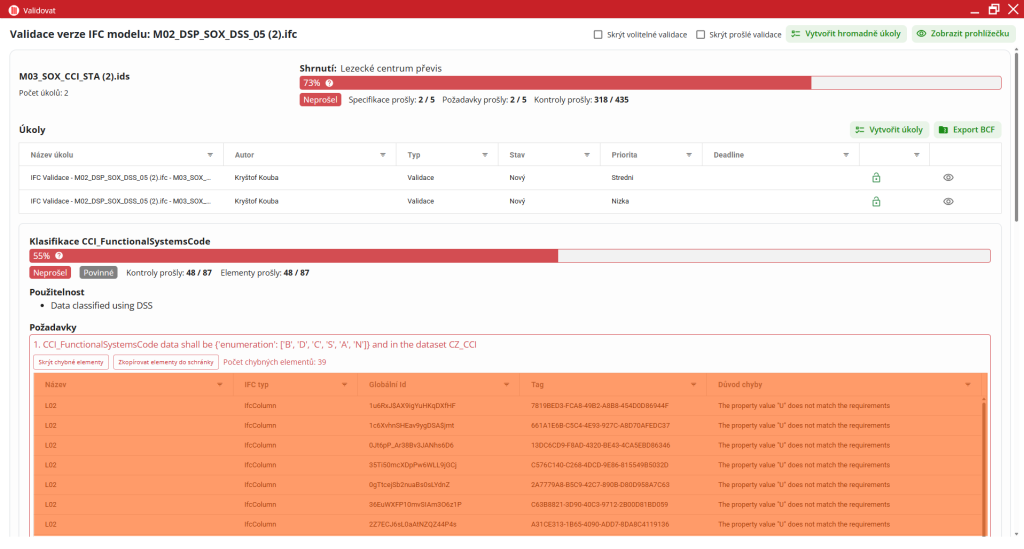View the Nizka priority task via eye icon
The width and height of the screenshot is (1024, 549).
948,201
